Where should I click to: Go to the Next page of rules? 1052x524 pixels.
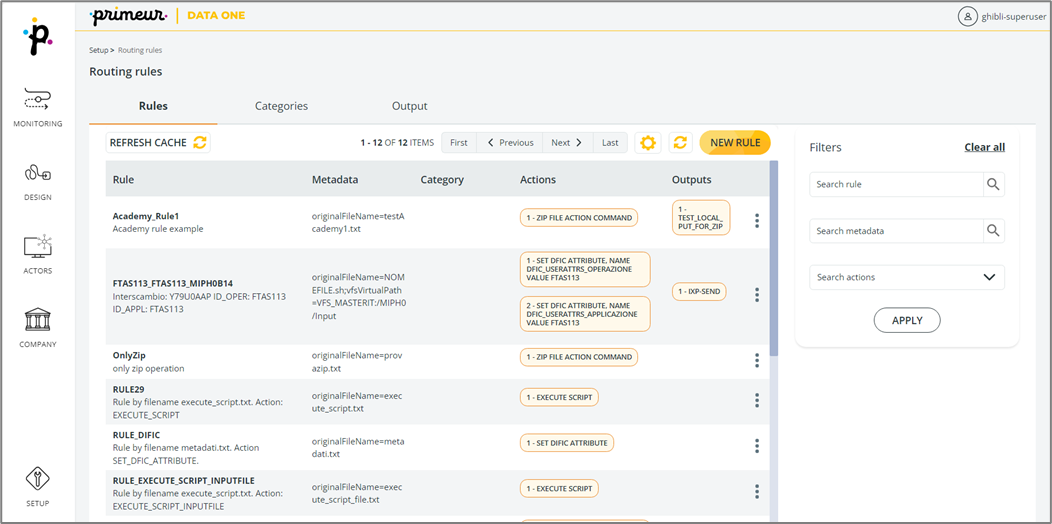(x=567, y=143)
